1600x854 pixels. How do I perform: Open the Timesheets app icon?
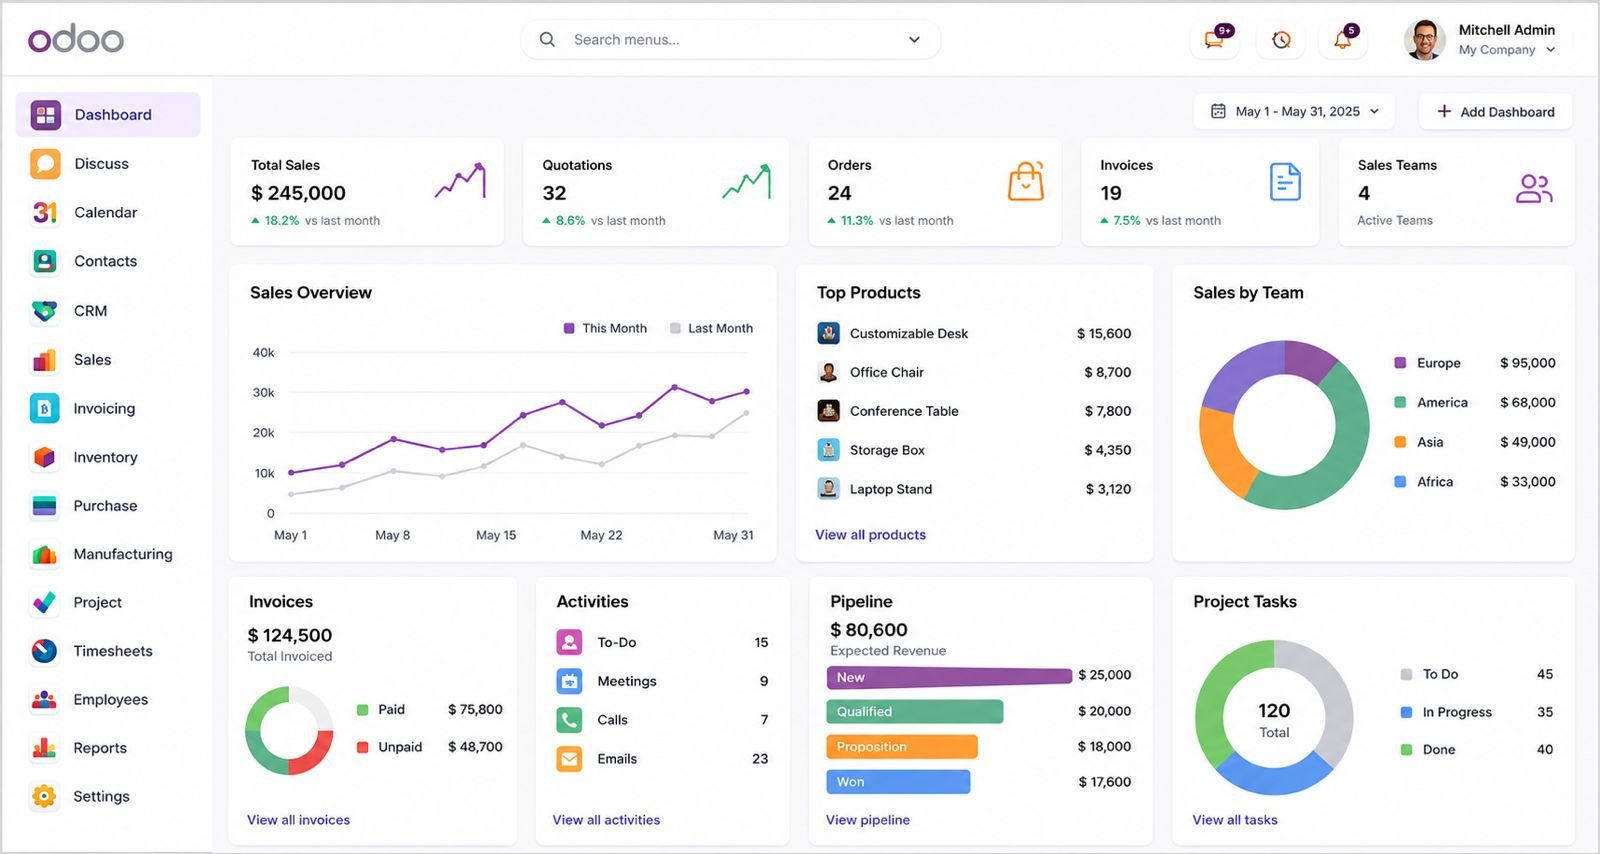45,651
